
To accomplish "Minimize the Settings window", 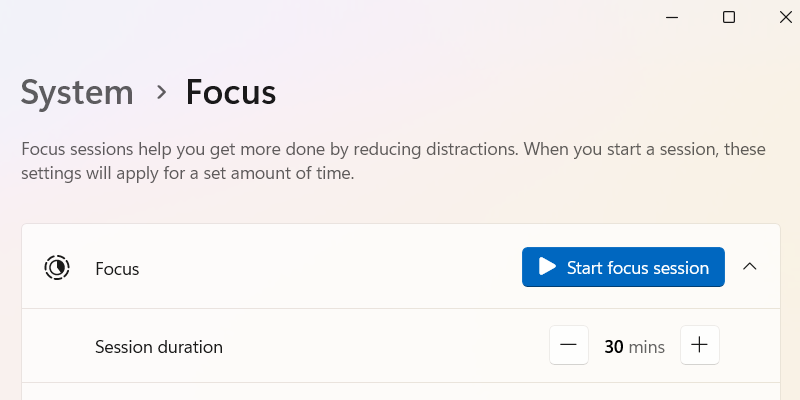I will coord(672,17).
